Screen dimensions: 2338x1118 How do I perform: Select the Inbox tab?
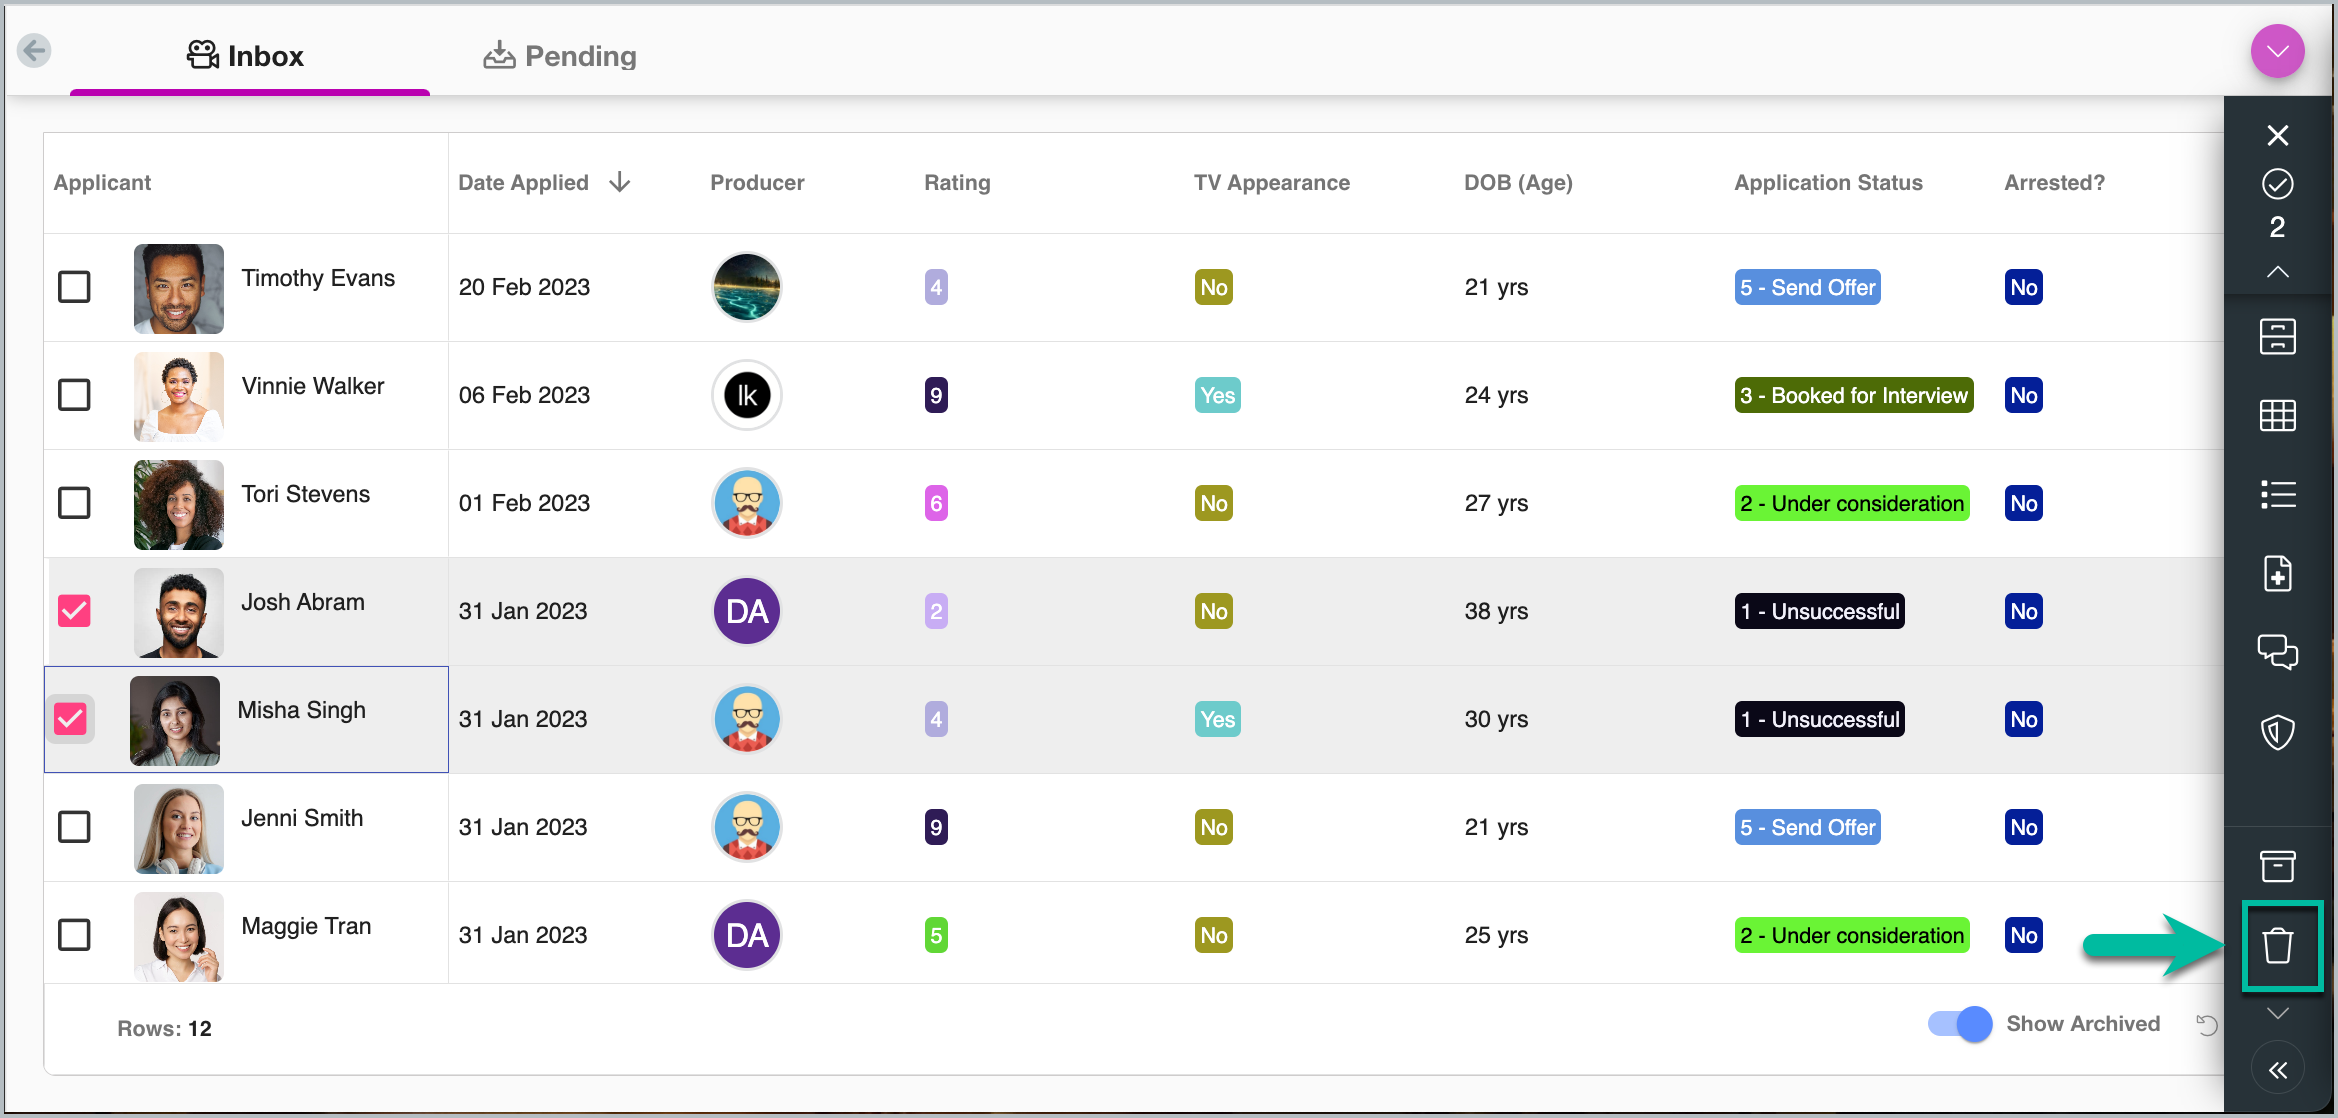[246, 56]
